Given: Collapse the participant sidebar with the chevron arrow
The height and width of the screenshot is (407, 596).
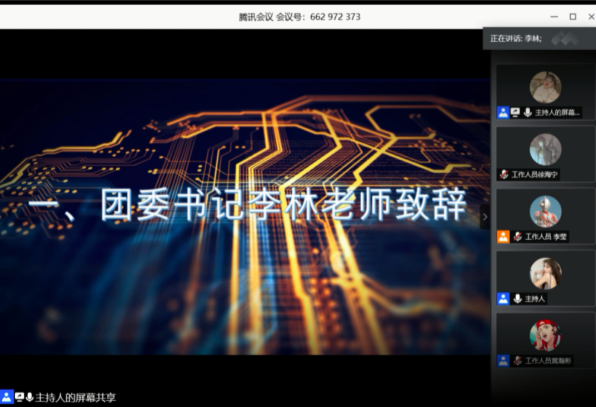Looking at the screenshot, I should click(485, 217).
